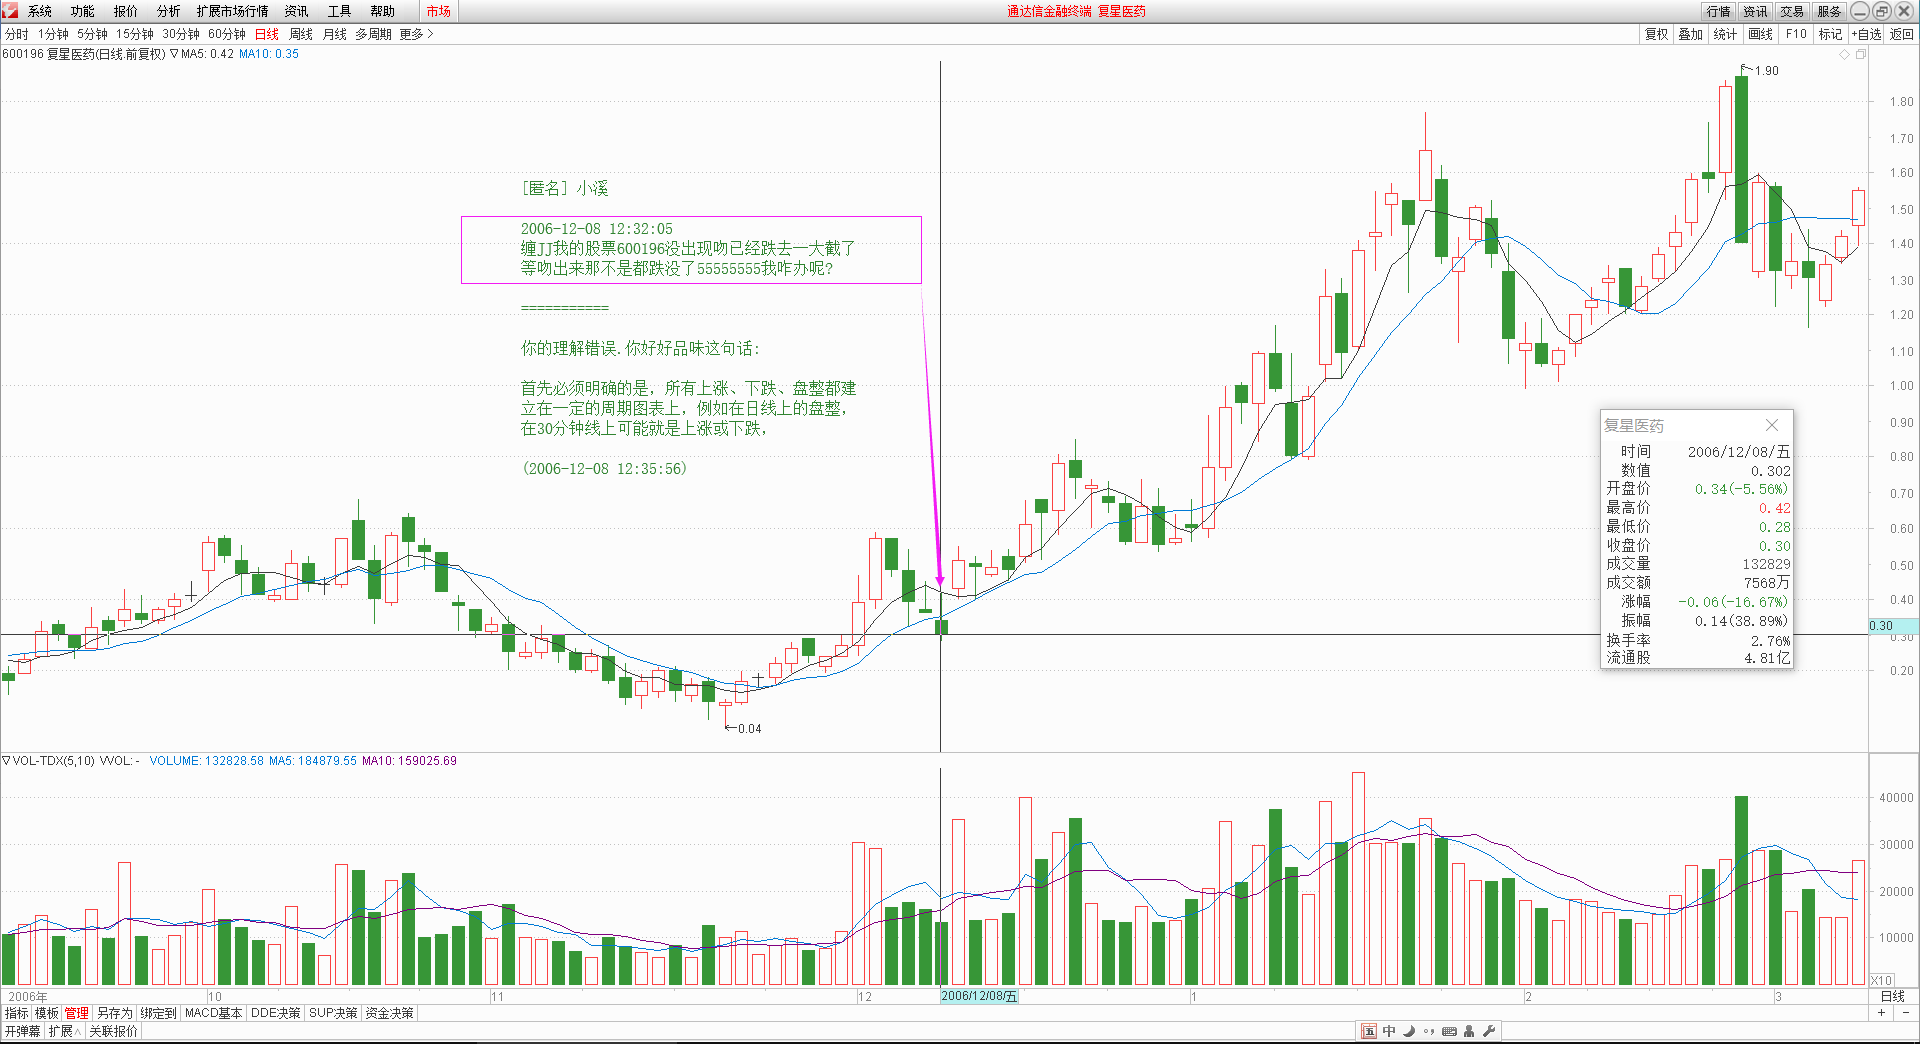Switch to 月线 monthly period

point(335,34)
